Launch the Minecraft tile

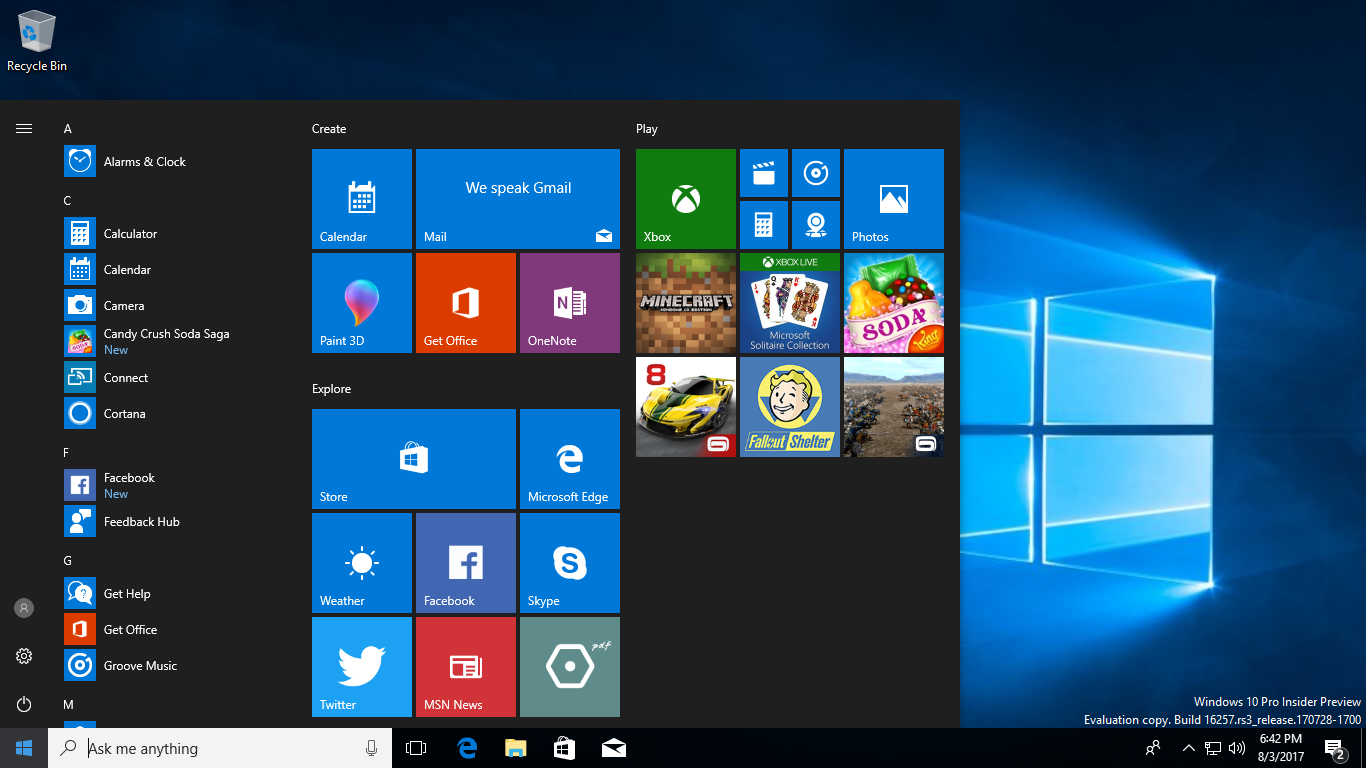click(x=686, y=303)
